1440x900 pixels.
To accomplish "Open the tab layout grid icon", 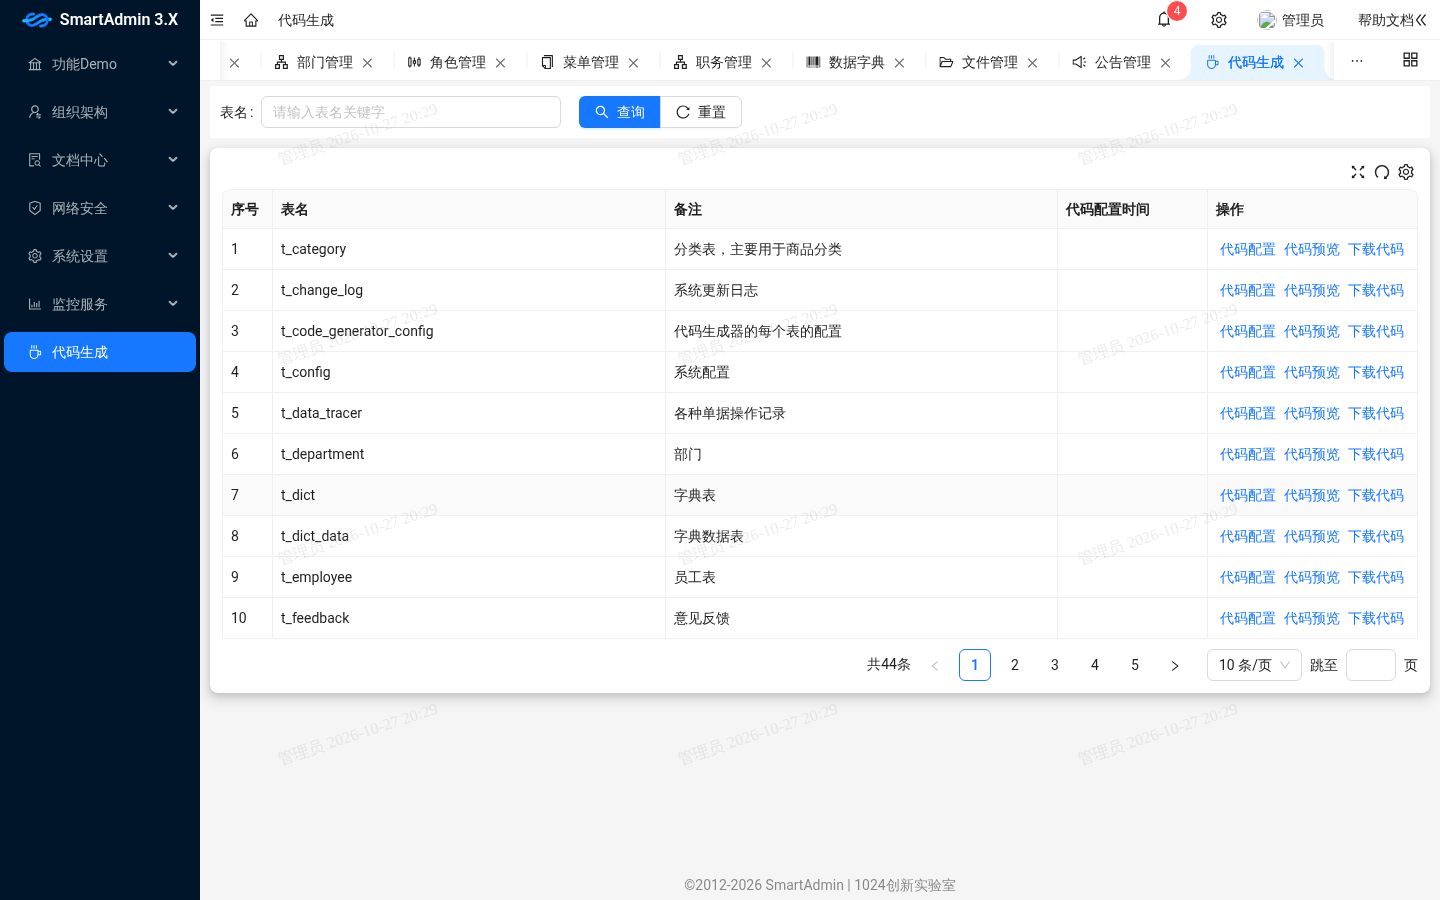I will coord(1410,60).
